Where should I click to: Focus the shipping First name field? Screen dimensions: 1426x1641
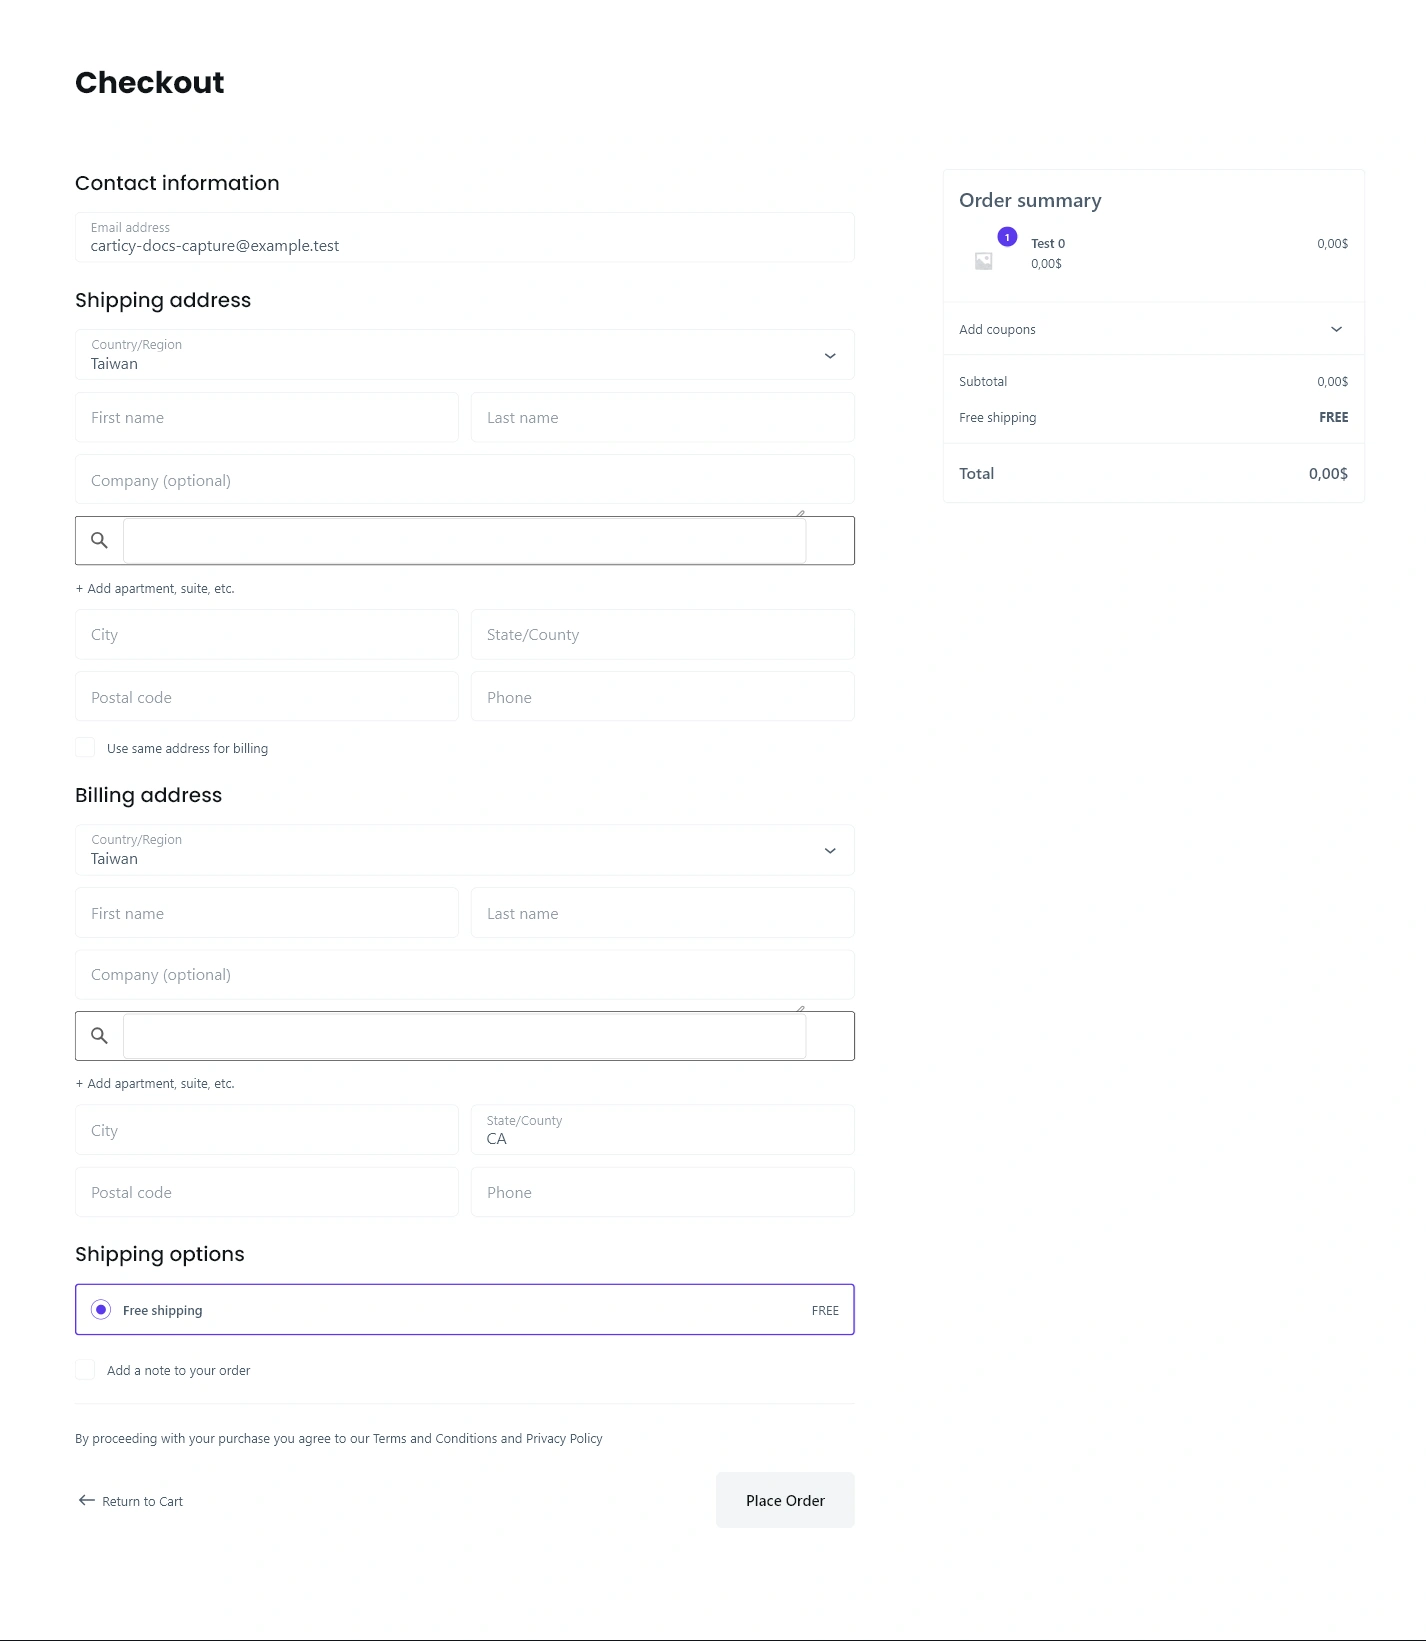click(x=267, y=417)
